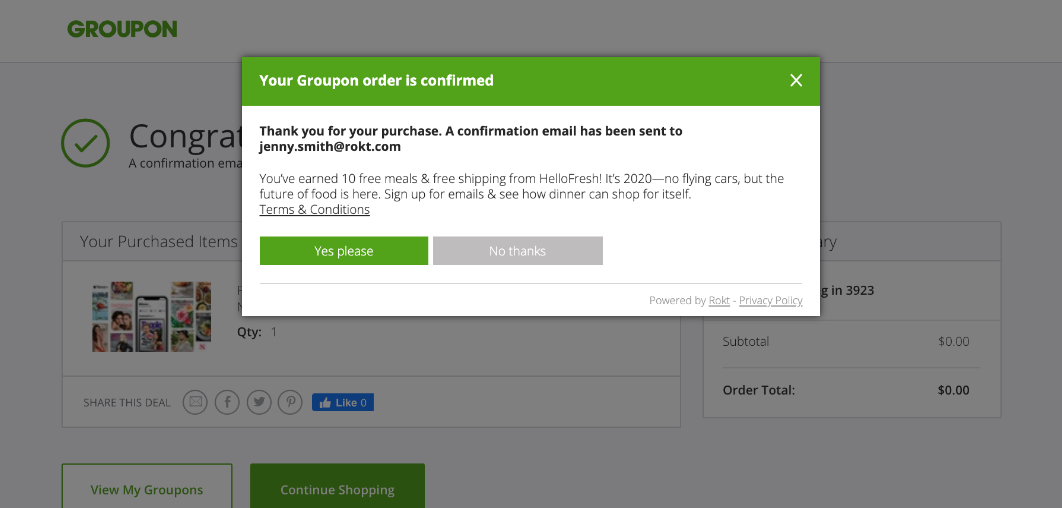Close the order confirmed popup

point(796,81)
